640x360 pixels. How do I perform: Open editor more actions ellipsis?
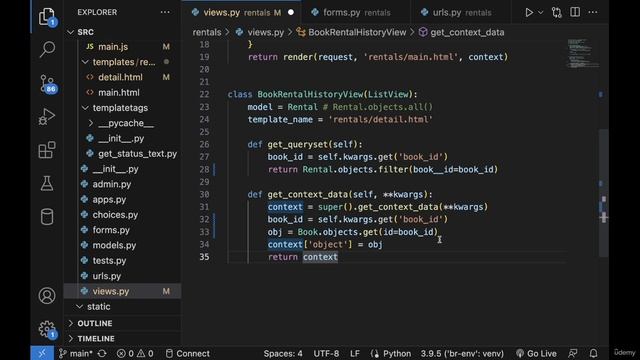(593, 12)
